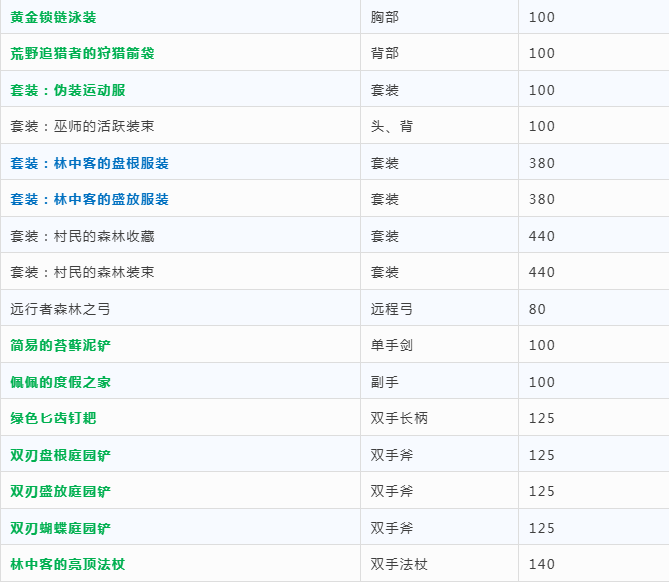The image size is (669, 583).
Task: Open the 双刃盘根庭园铲 item link
Action: [x=60, y=455]
